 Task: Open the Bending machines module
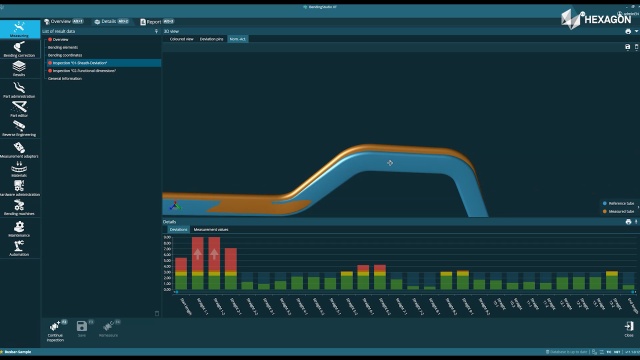[x=19, y=207]
